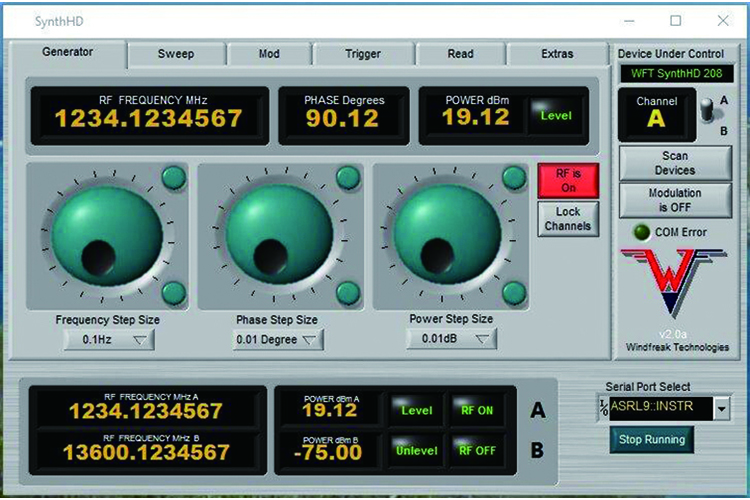Open the Extras tab
The height and width of the screenshot is (500, 750).
[557, 54]
